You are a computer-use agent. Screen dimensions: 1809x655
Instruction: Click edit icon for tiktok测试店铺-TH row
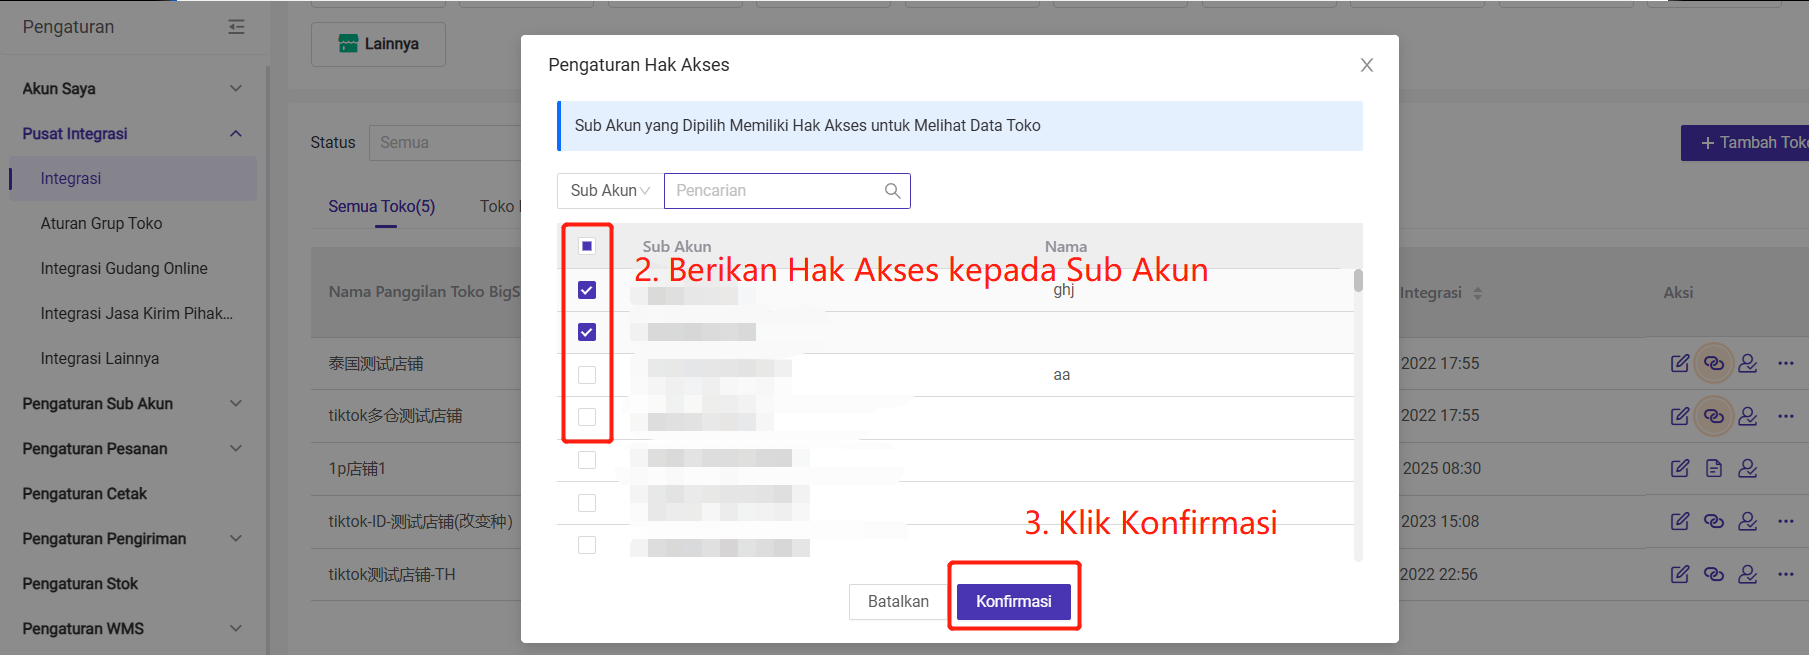[1680, 574]
